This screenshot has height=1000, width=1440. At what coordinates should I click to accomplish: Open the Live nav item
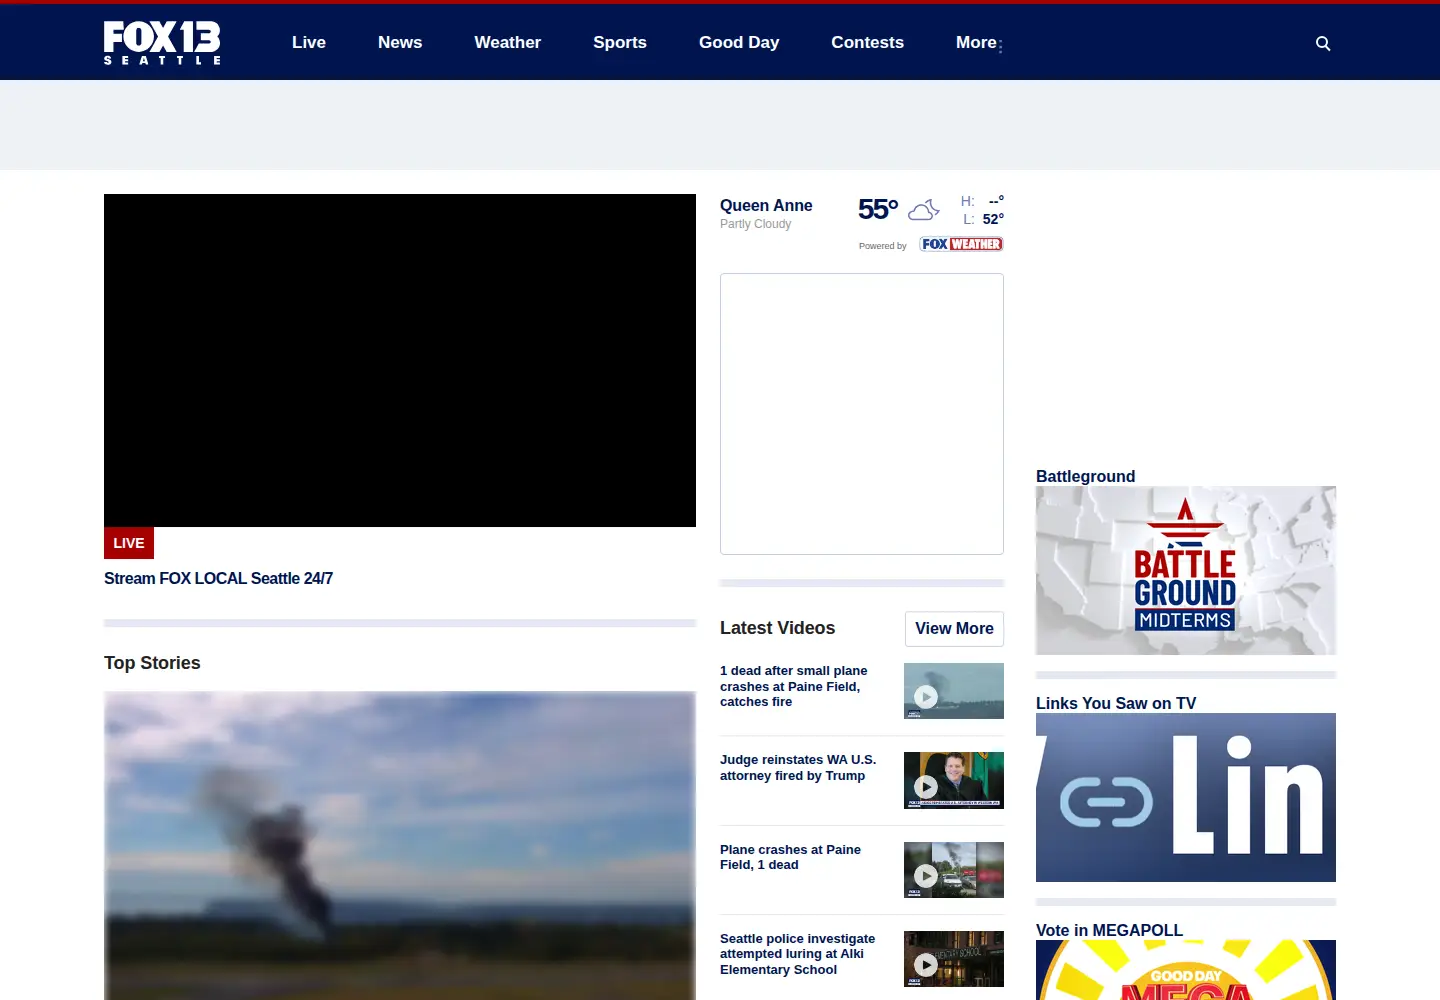click(309, 42)
